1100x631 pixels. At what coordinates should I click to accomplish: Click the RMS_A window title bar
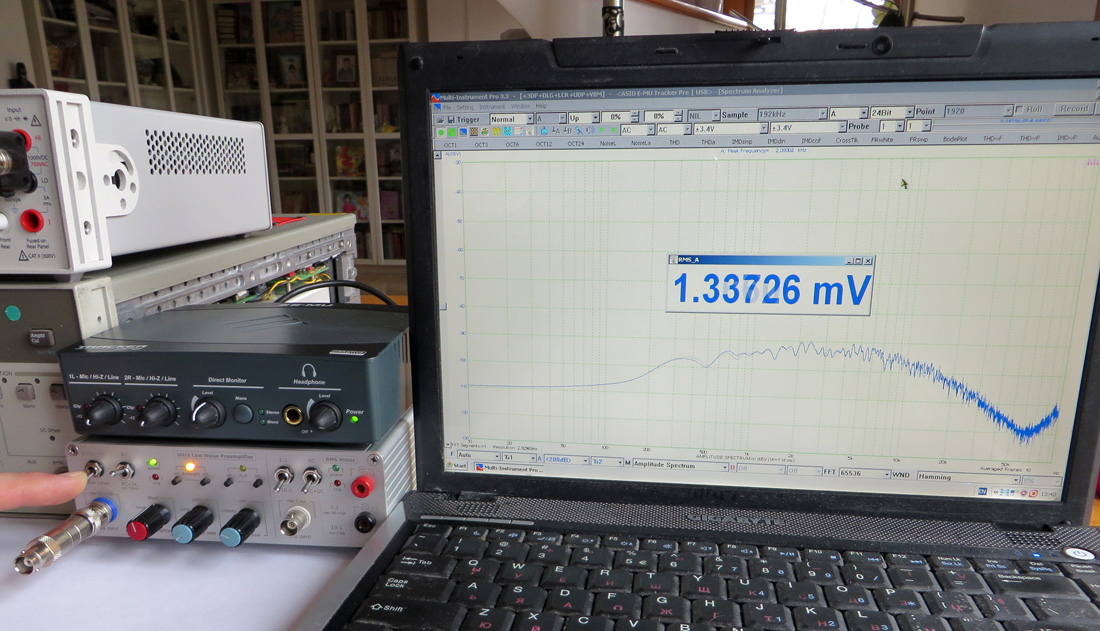pos(770,260)
